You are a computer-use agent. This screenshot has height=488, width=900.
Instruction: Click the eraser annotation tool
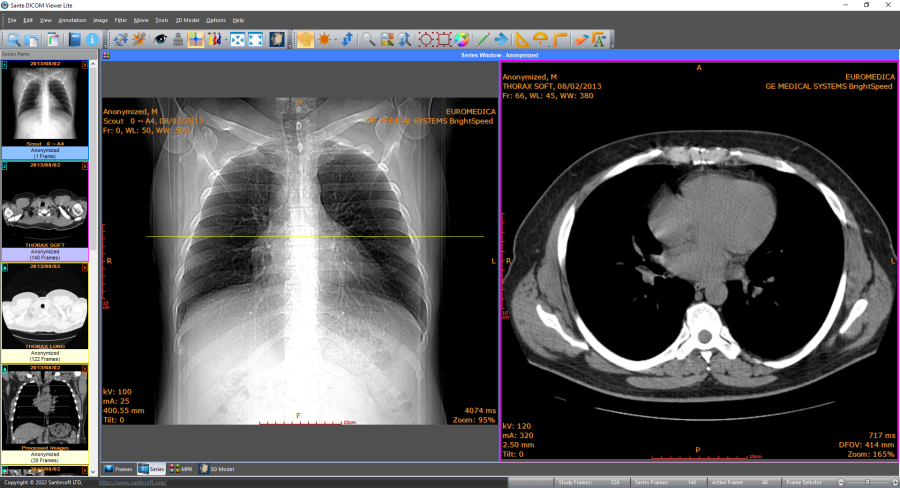581,40
